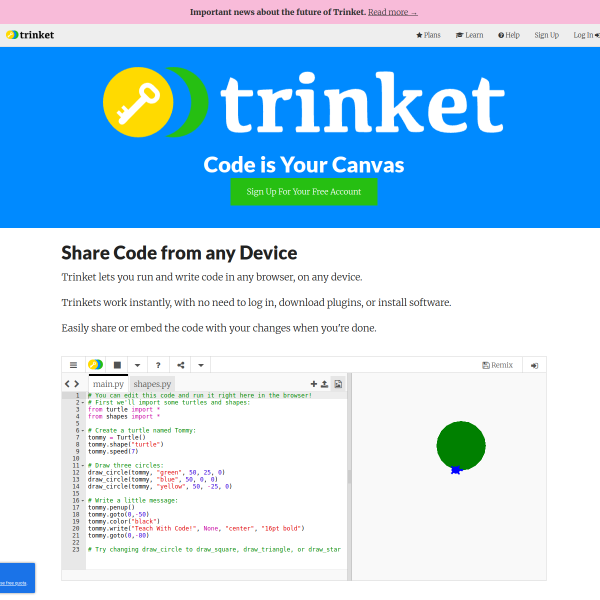Expand the share options dropdown arrow

tap(201, 365)
